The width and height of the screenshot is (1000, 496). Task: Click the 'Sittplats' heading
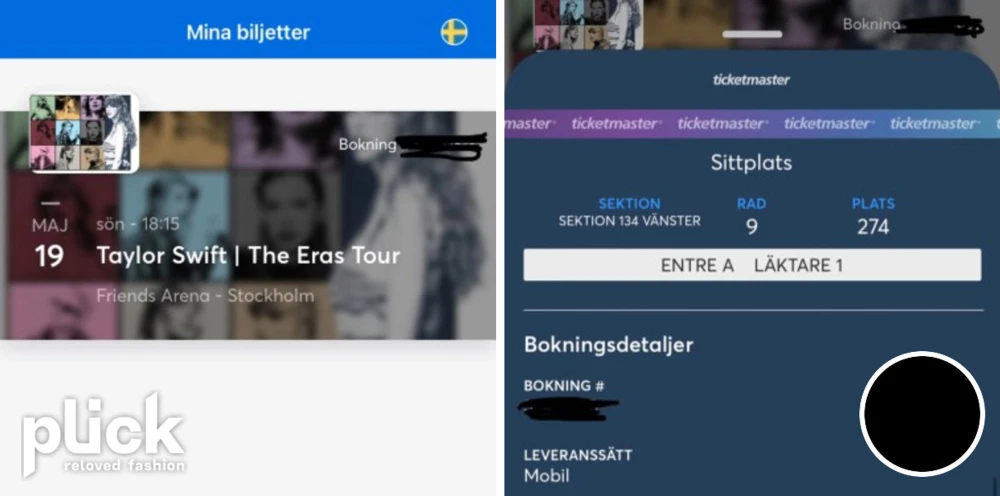tap(751, 163)
